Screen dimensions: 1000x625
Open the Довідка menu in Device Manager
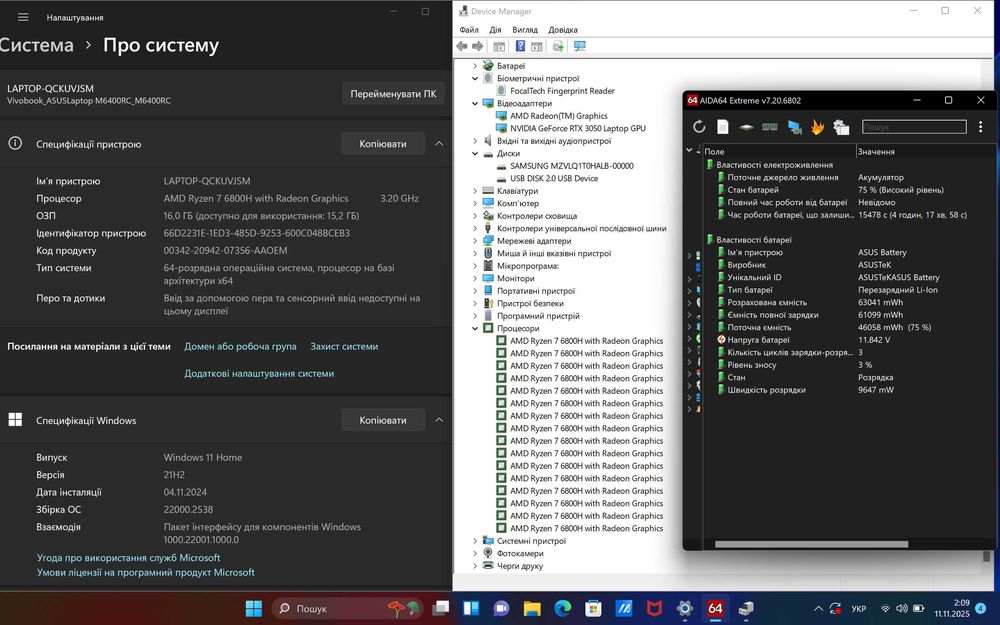pos(562,30)
